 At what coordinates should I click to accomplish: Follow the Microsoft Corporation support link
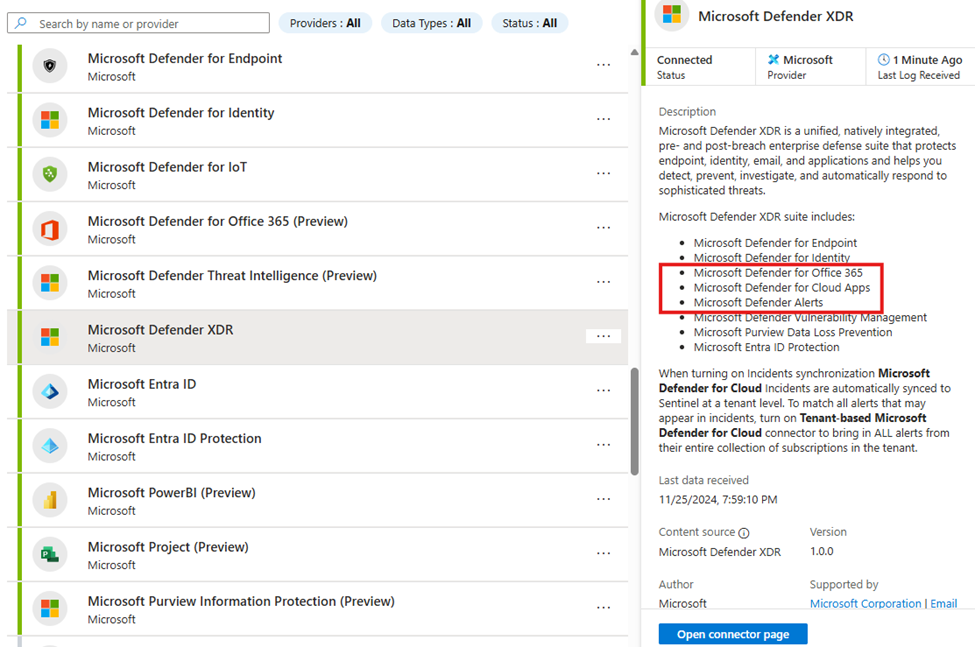click(x=866, y=603)
